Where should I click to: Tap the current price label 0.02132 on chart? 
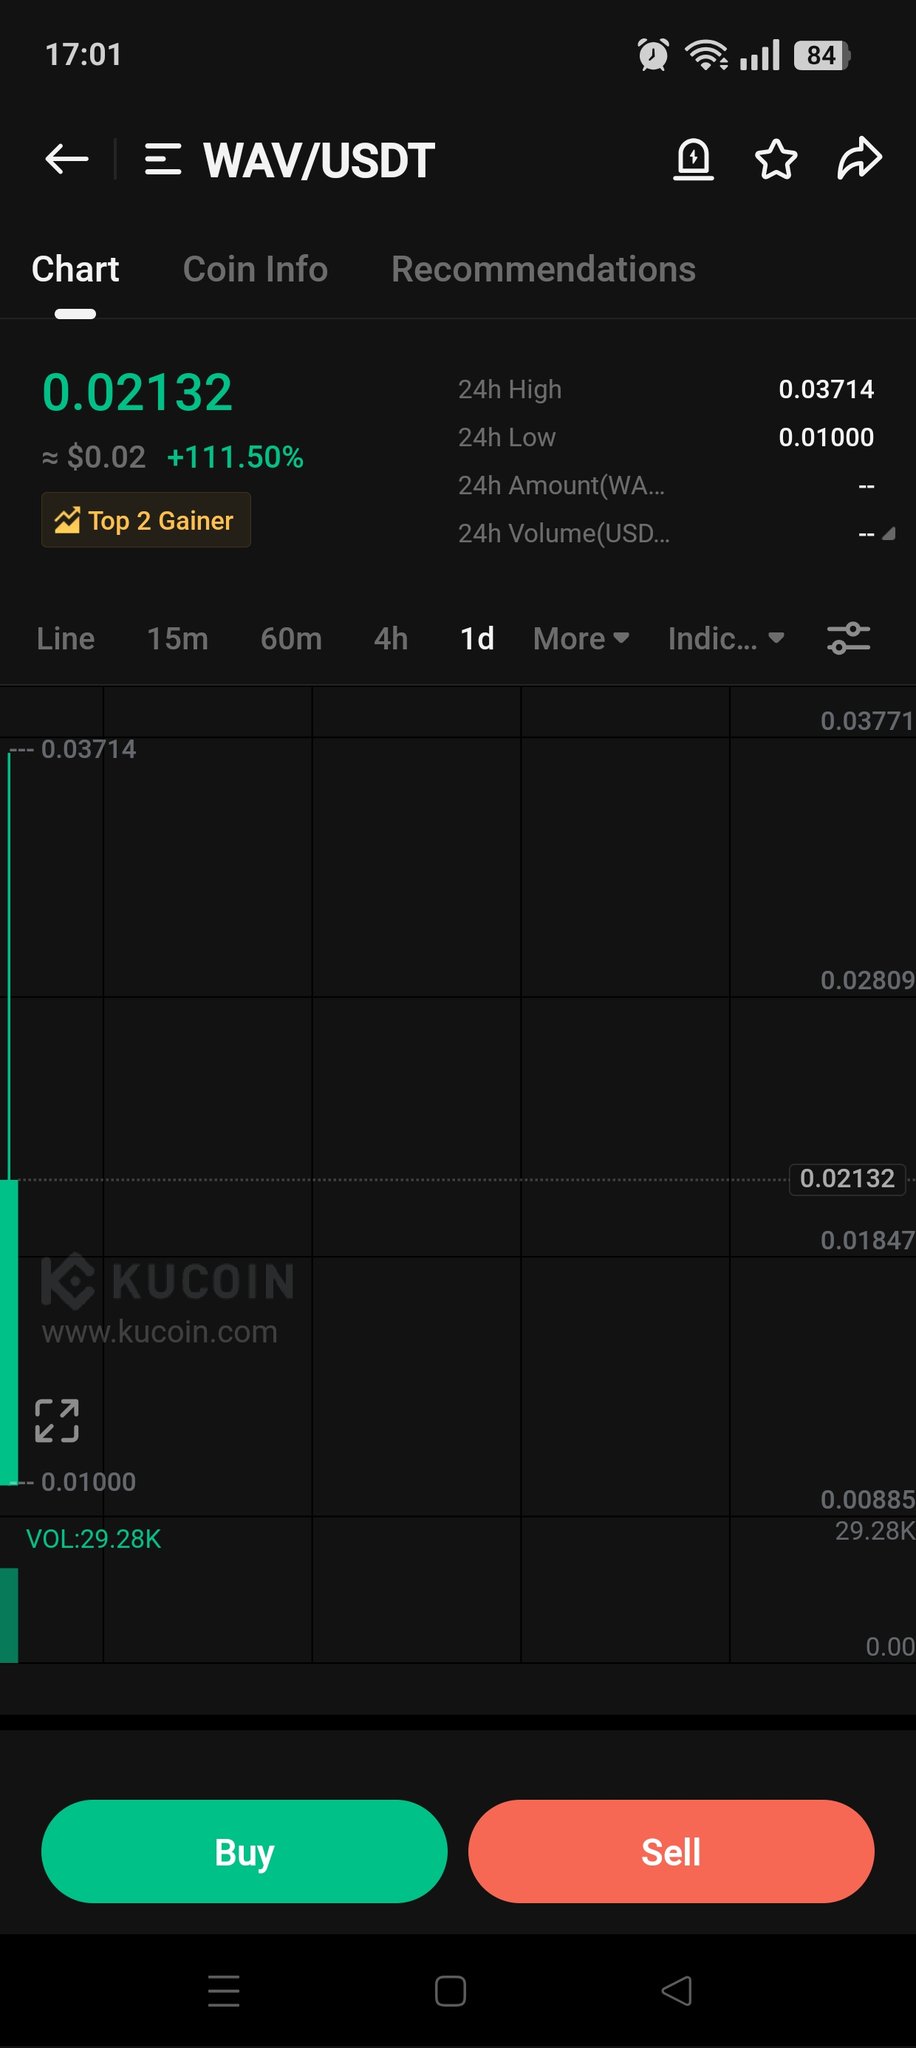pos(847,1179)
